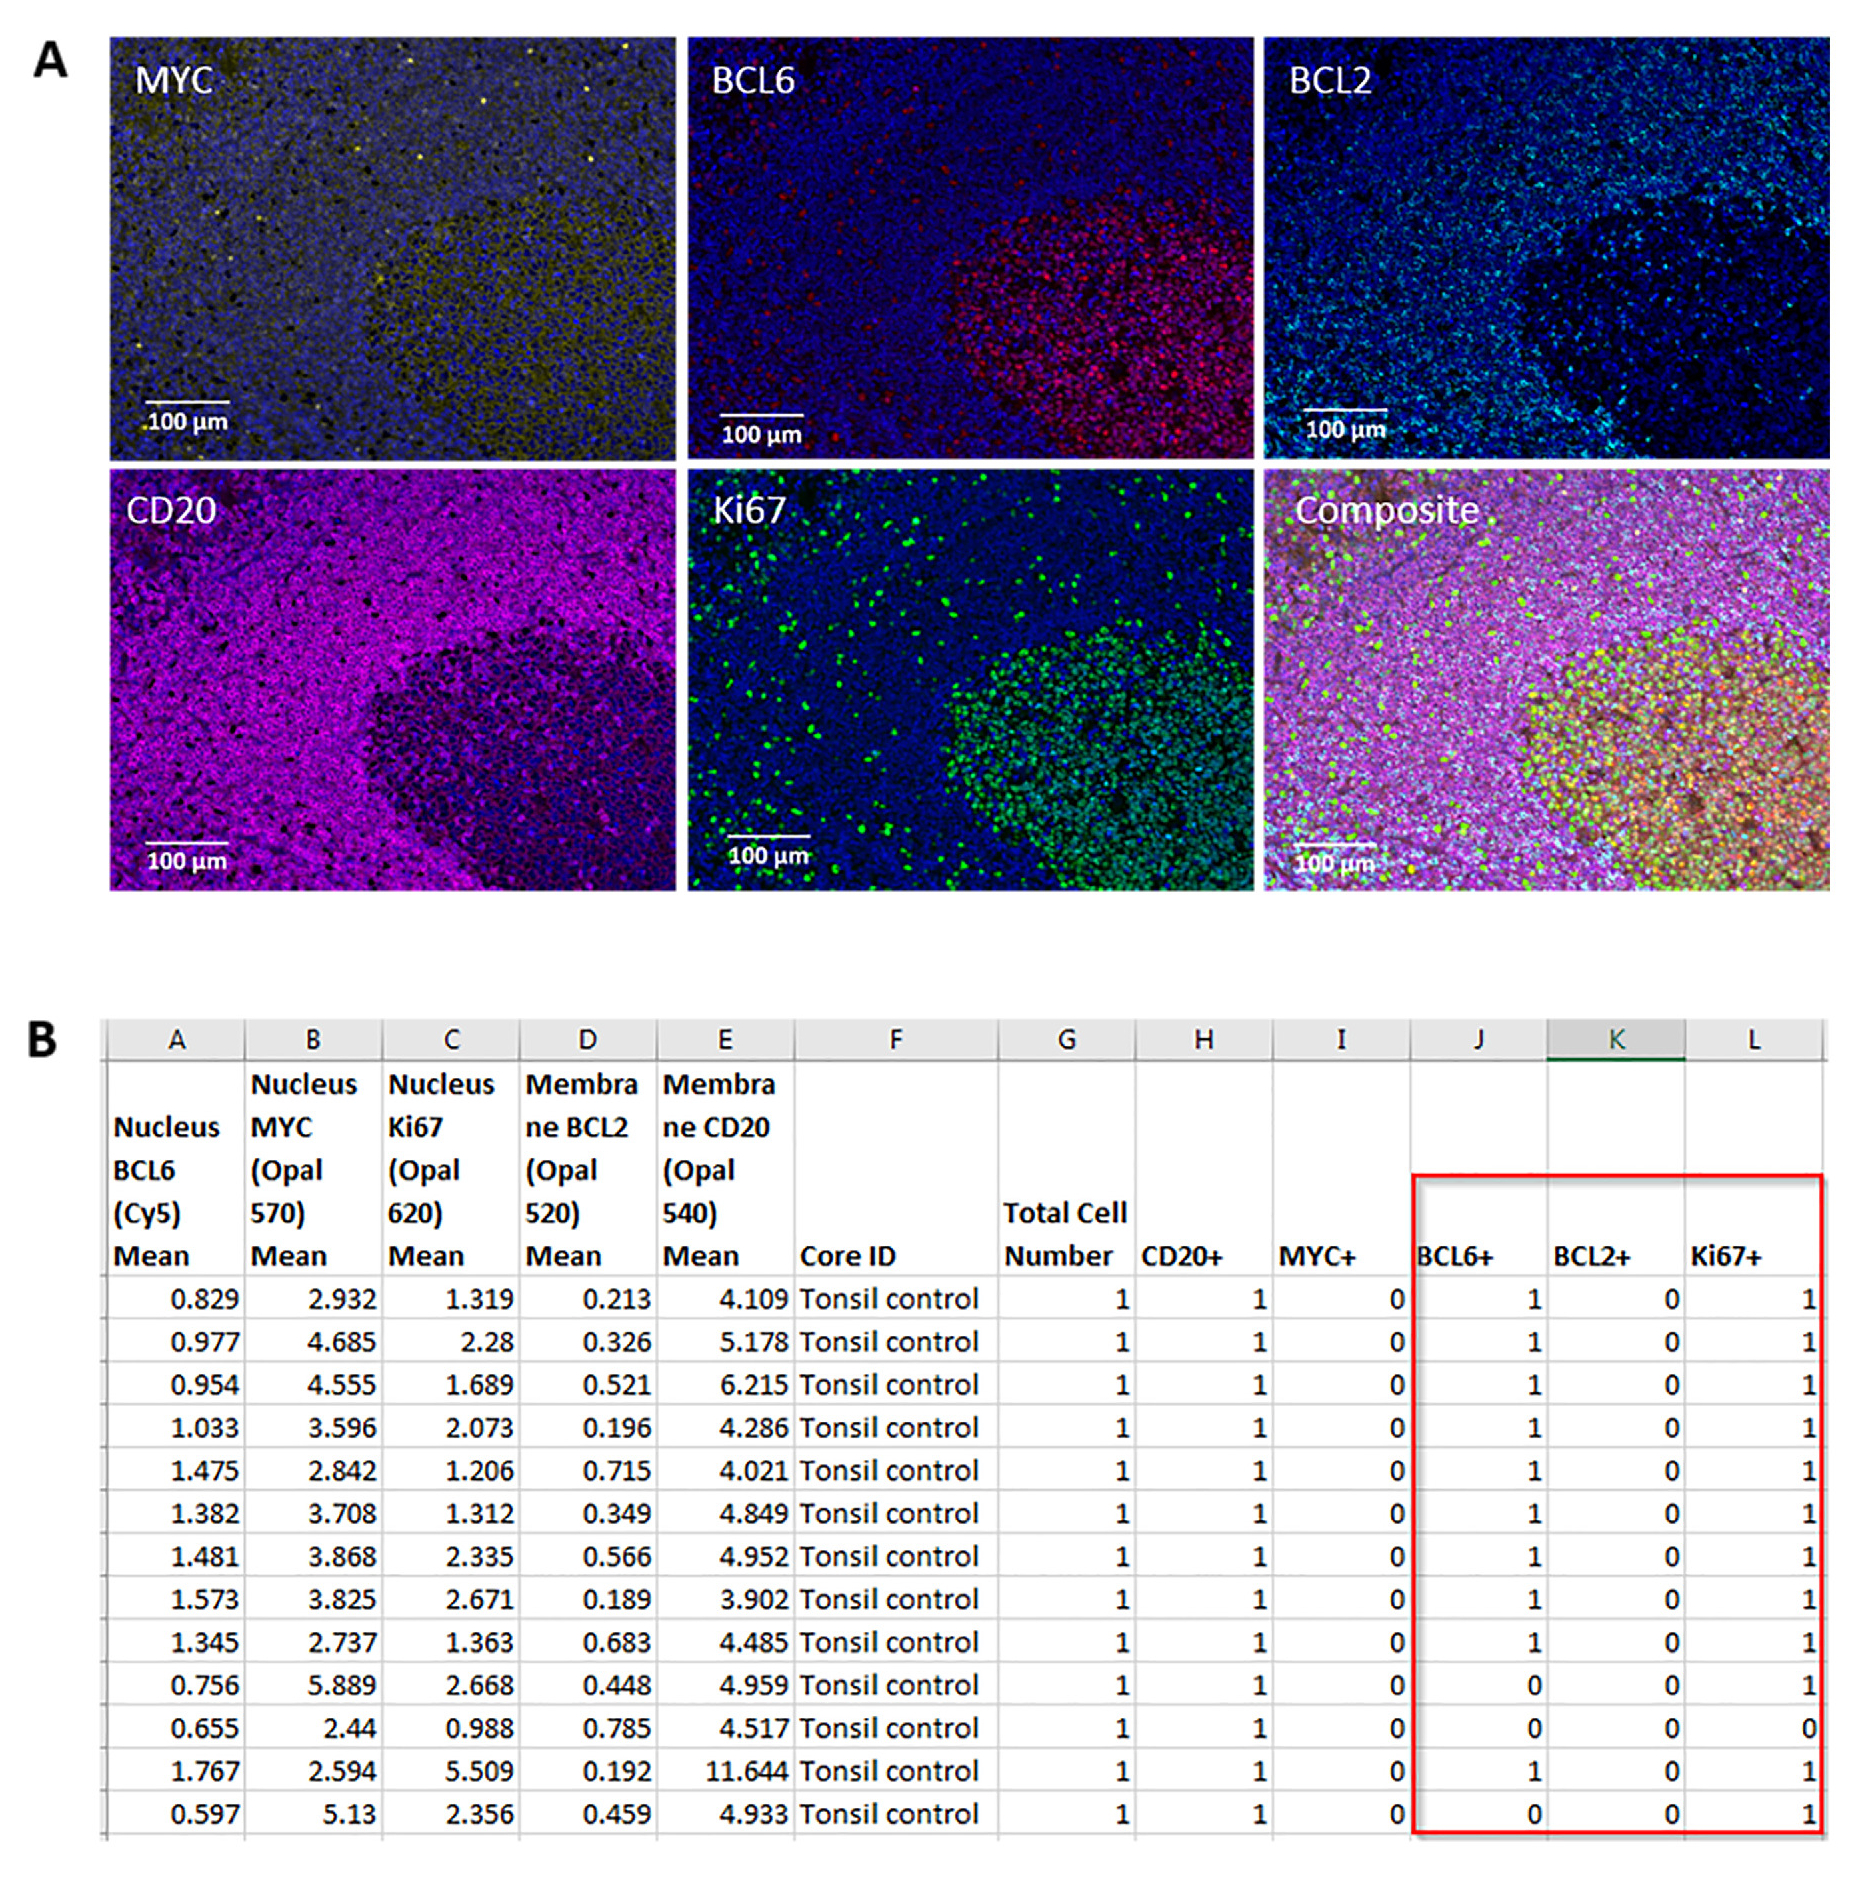Open the Ki67 green staining image

click(x=970, y=680)
